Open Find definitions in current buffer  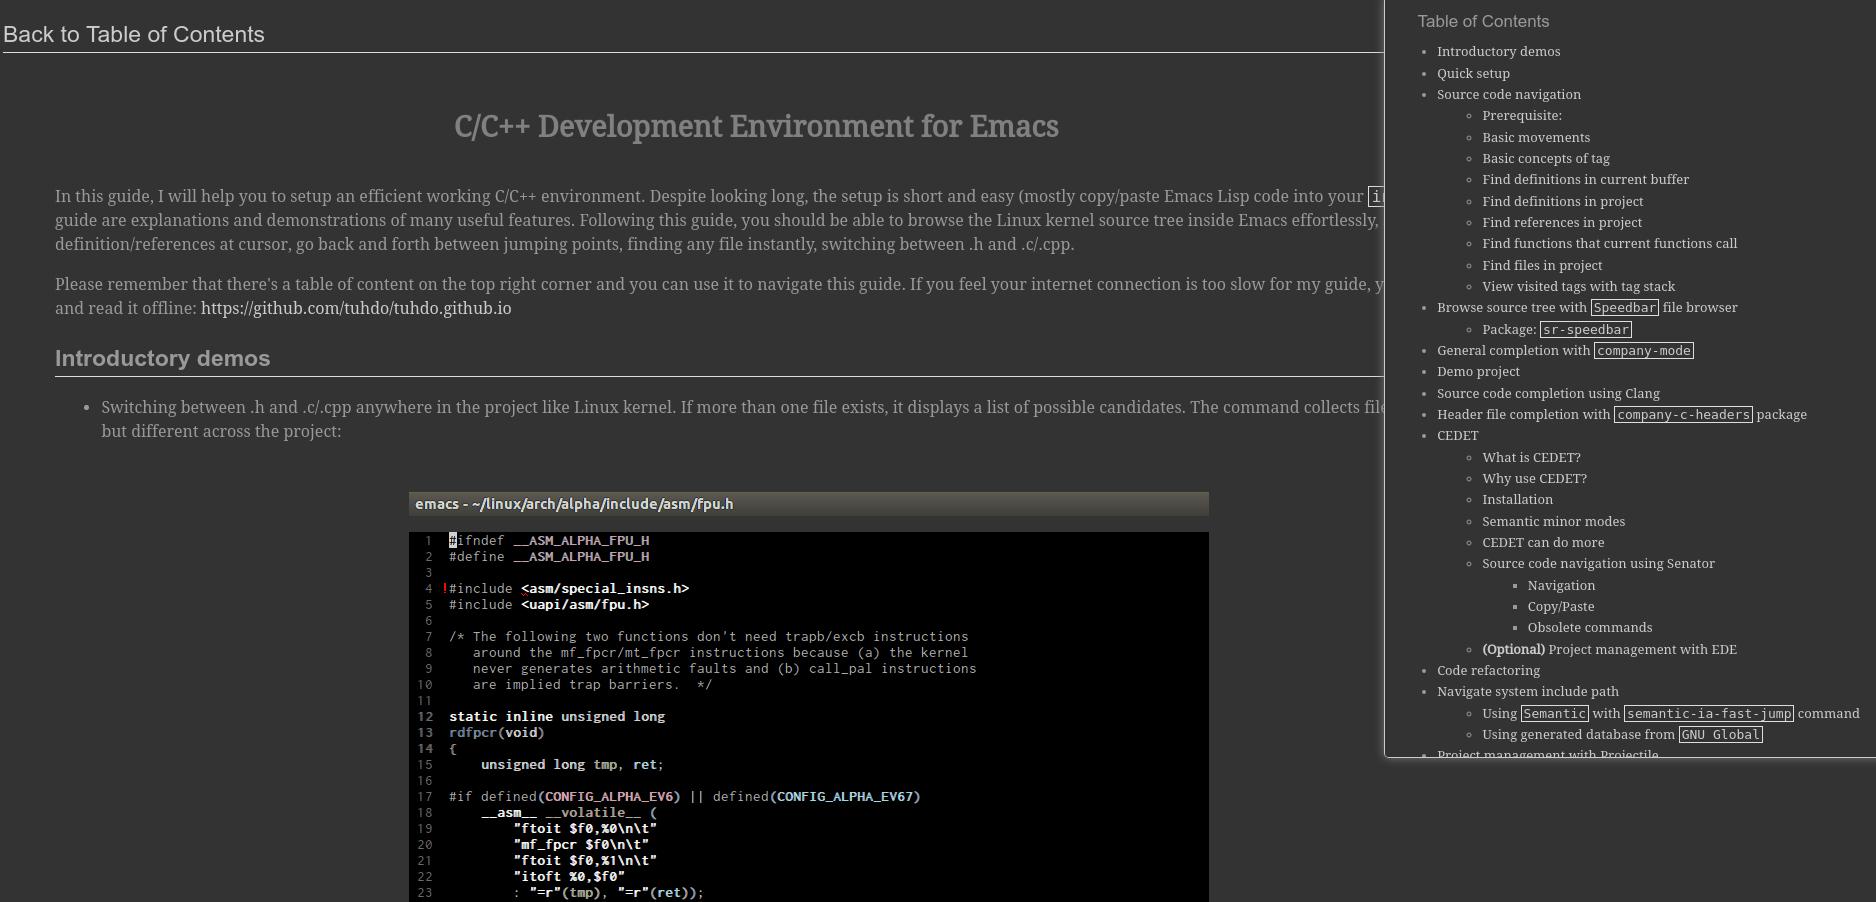click(1585, 180)
